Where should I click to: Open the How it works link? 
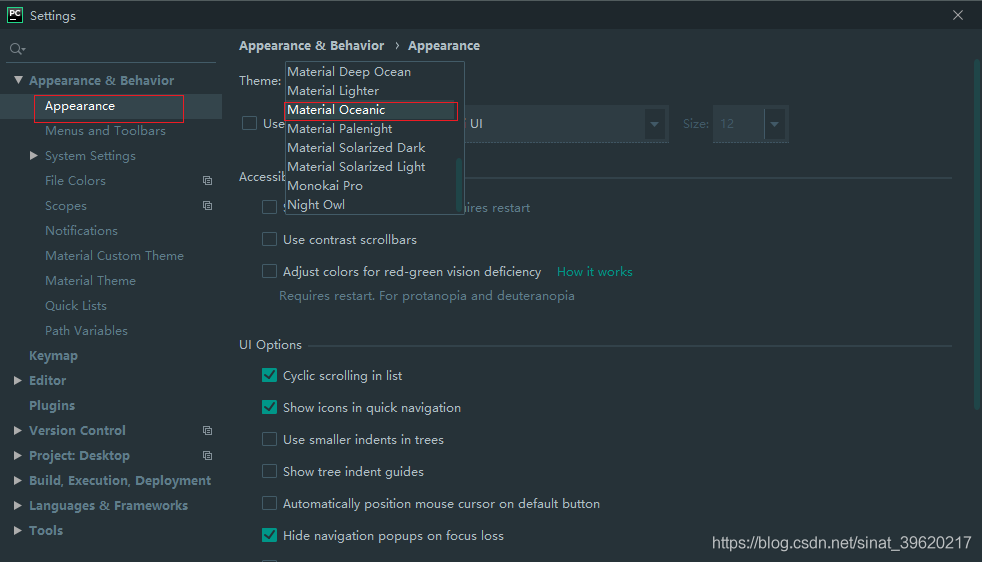594,272
